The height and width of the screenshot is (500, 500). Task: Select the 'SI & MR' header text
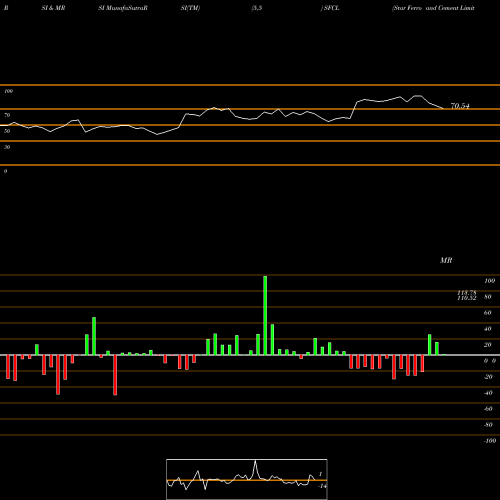click(53, 8)
